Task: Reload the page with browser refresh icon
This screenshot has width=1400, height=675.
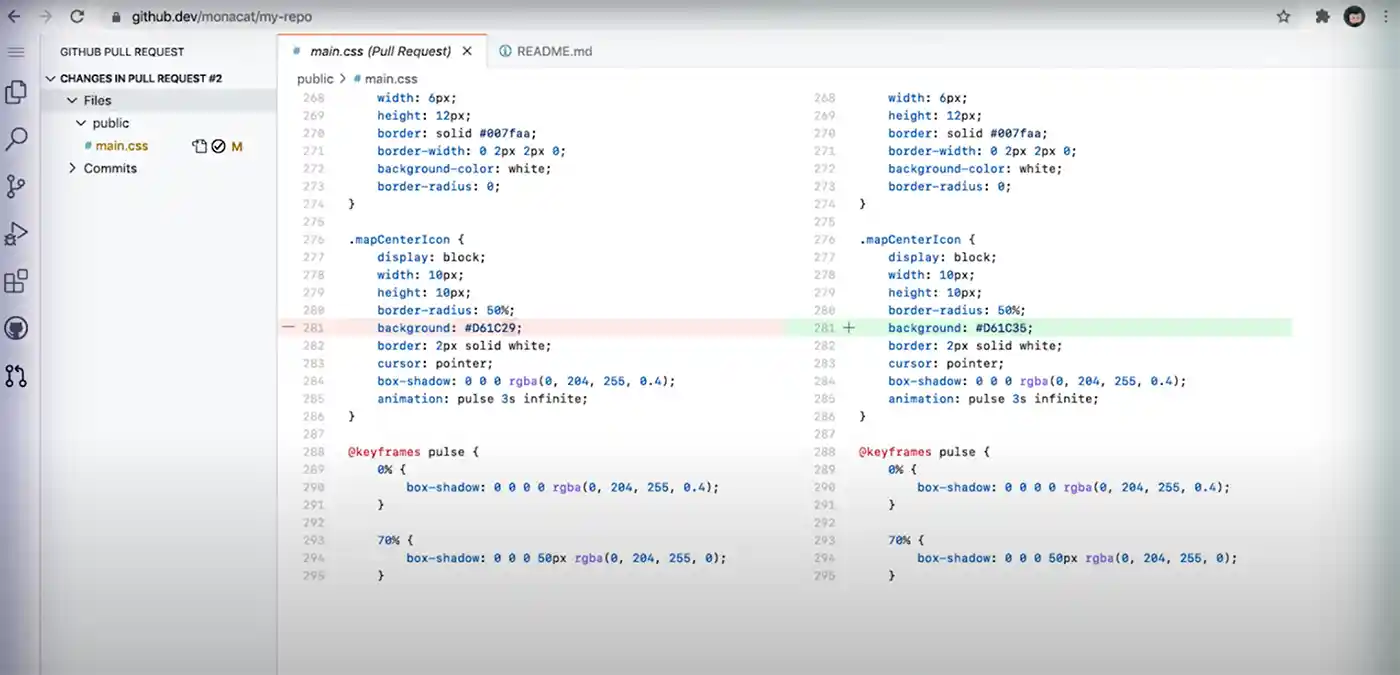Action: pyautogui.click(x=77, y=17)
